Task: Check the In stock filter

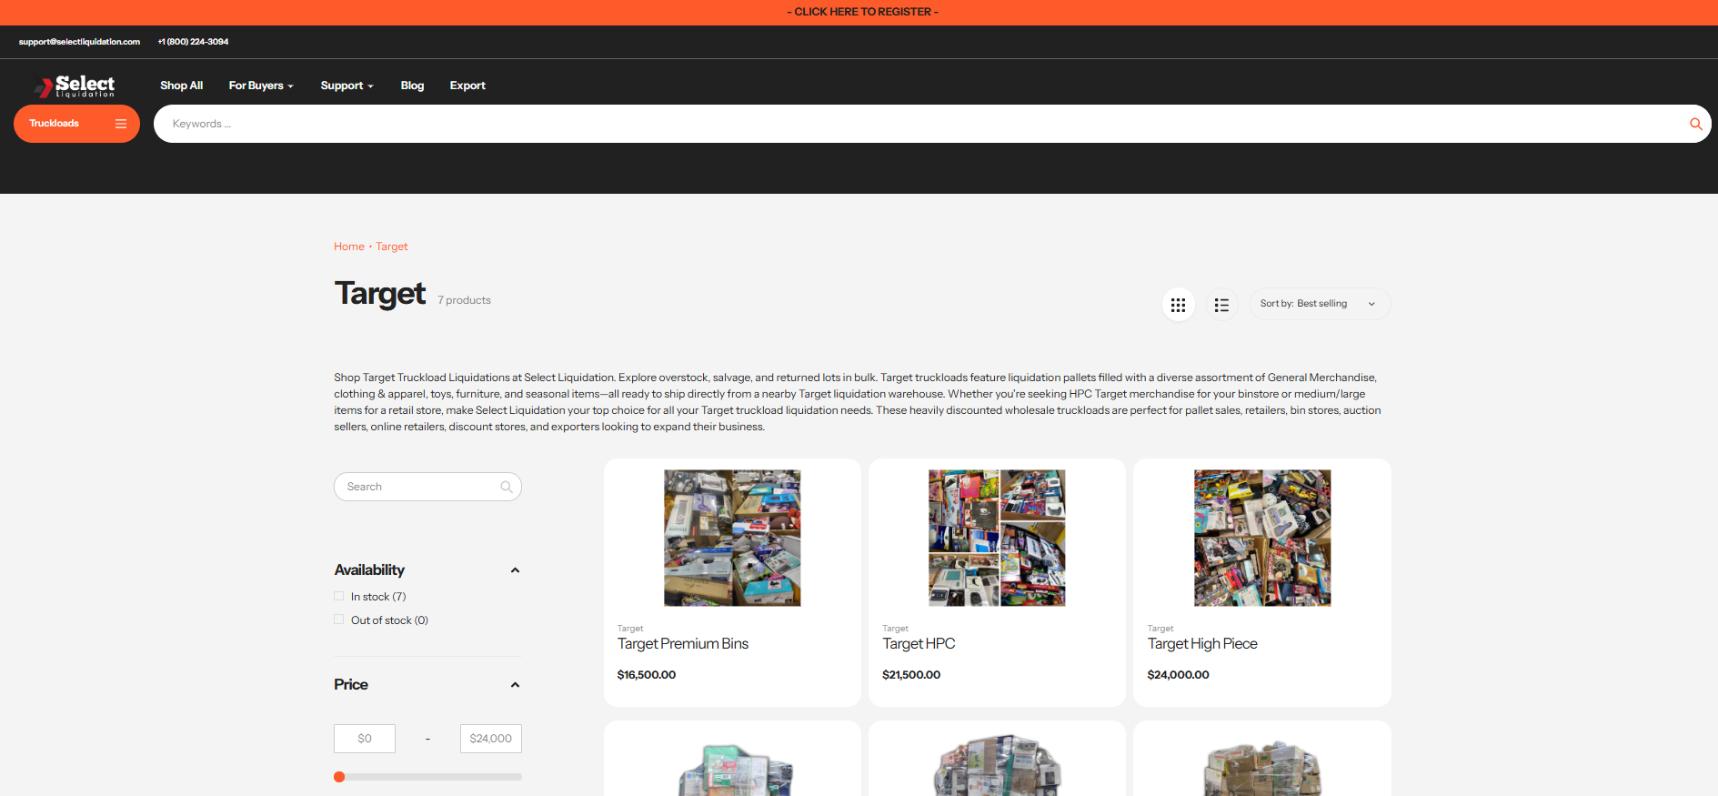Action: click(339, 596)
